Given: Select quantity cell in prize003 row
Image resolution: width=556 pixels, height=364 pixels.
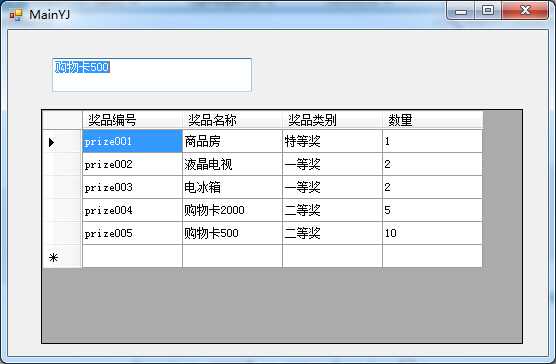Looking at the screenshot, I should coord(433,187).
